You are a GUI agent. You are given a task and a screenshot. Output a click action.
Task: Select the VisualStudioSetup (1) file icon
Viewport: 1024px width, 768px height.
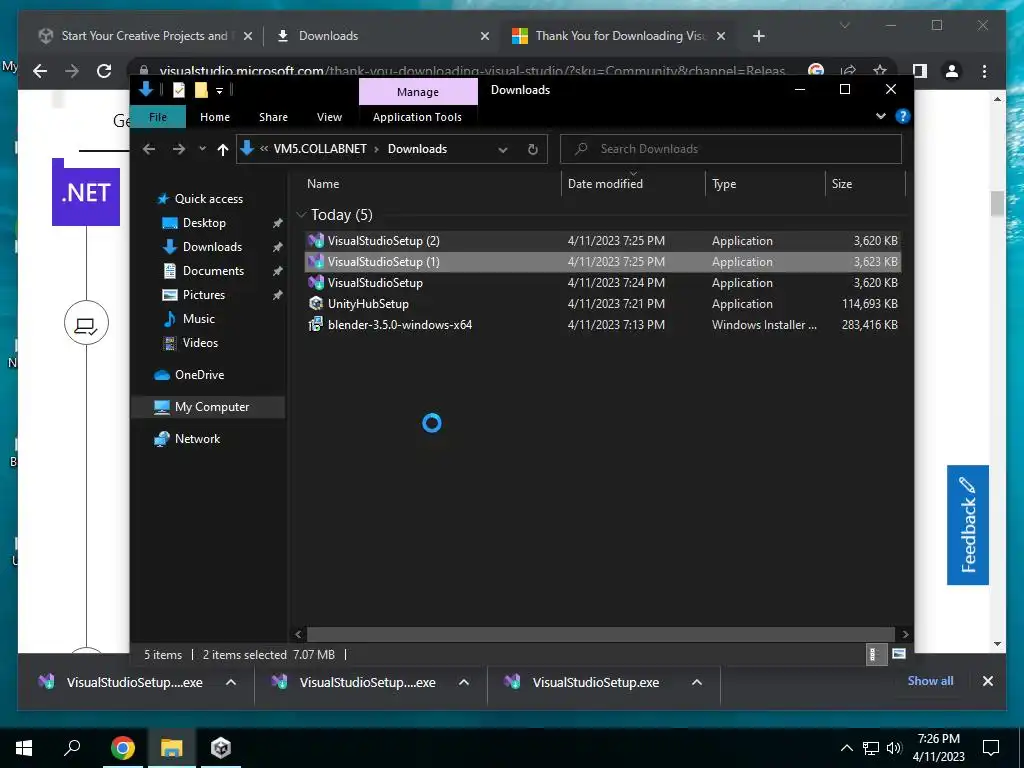coord(316,261)
